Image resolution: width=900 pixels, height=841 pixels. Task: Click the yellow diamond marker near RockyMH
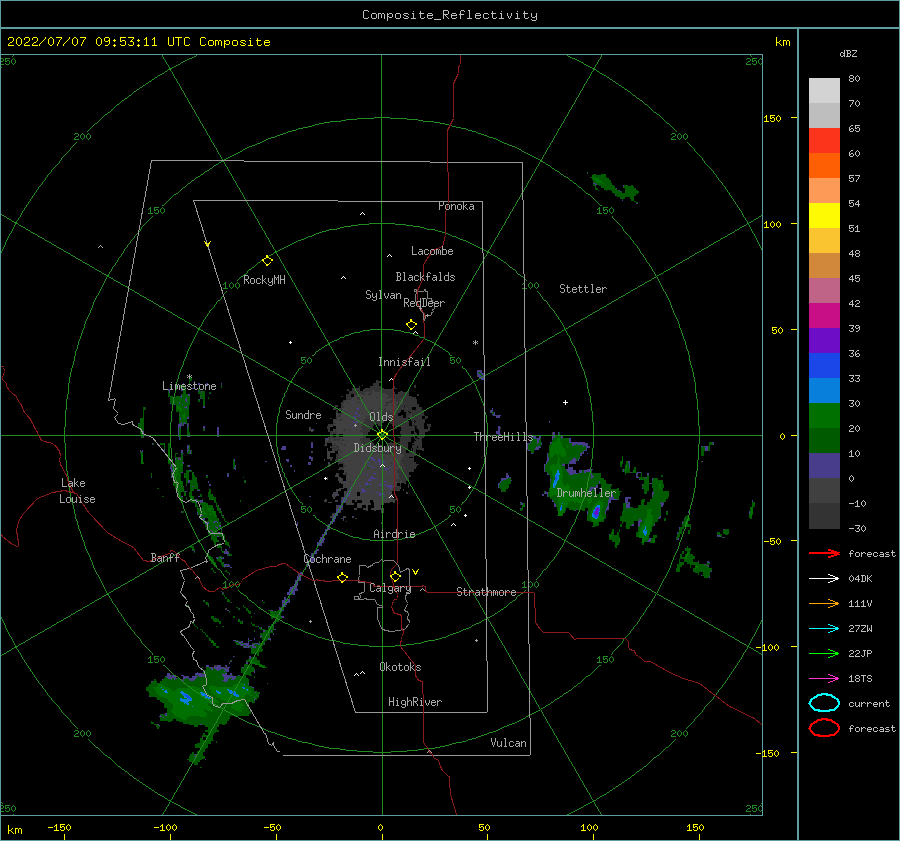click(x=267, y=261)
